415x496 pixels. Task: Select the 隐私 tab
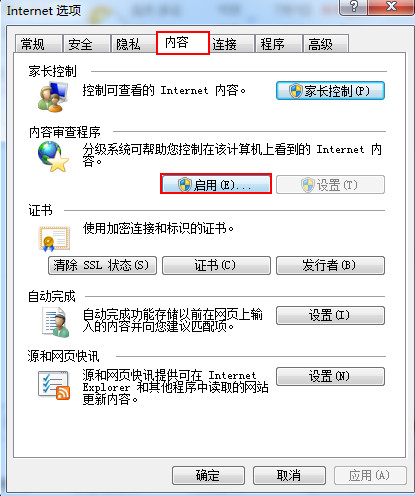pyautogui.click(x=134, y=44)
